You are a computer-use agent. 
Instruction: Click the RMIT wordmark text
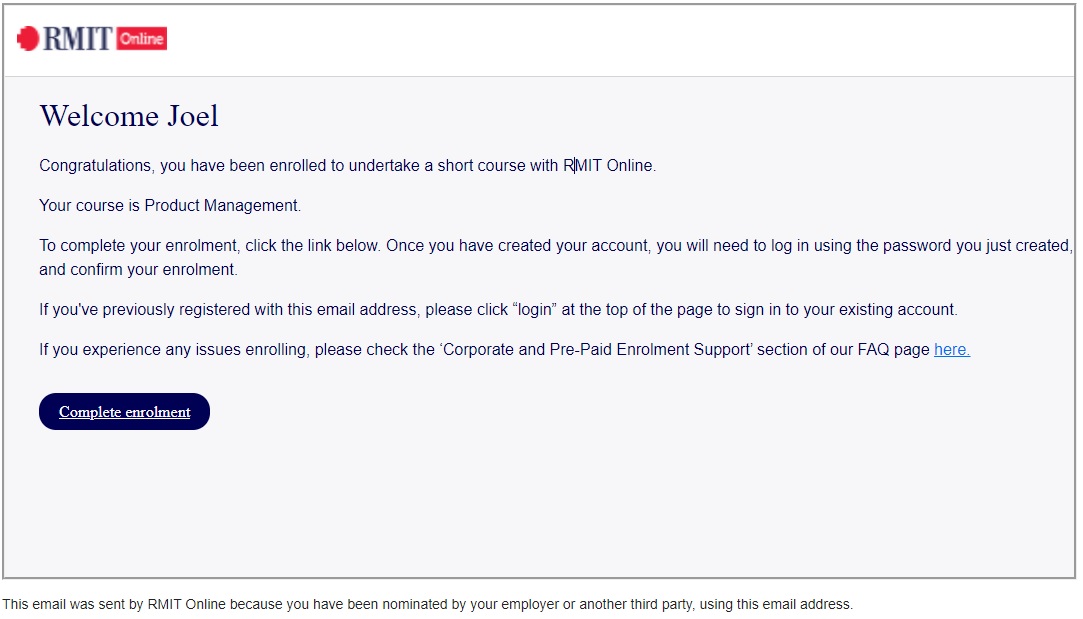coord(75,38)
